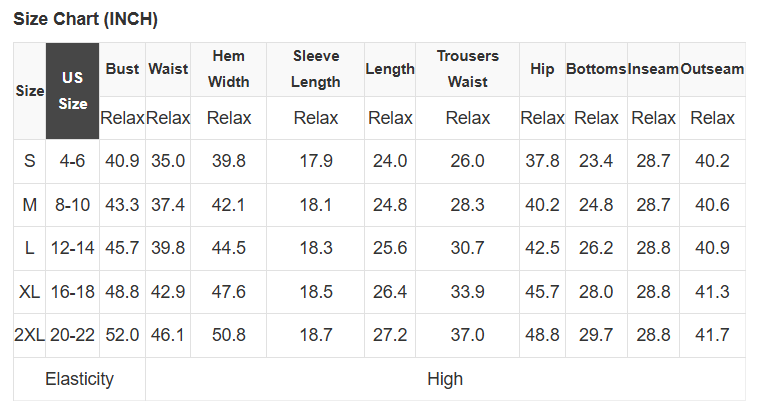Select the Outseam column header
The height and width of the screenshot is (414, 781).
click(x=712, y=69)
